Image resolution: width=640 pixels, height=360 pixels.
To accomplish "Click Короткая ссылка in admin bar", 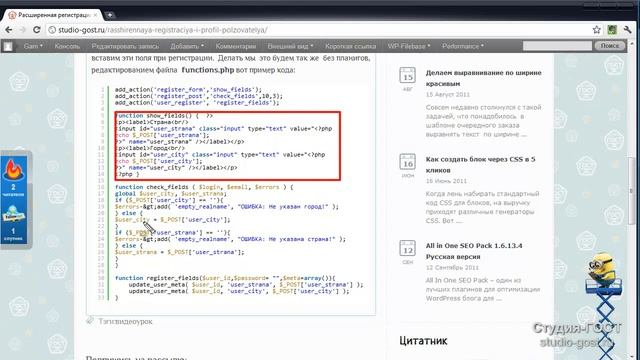I will (x=350, y=46).
